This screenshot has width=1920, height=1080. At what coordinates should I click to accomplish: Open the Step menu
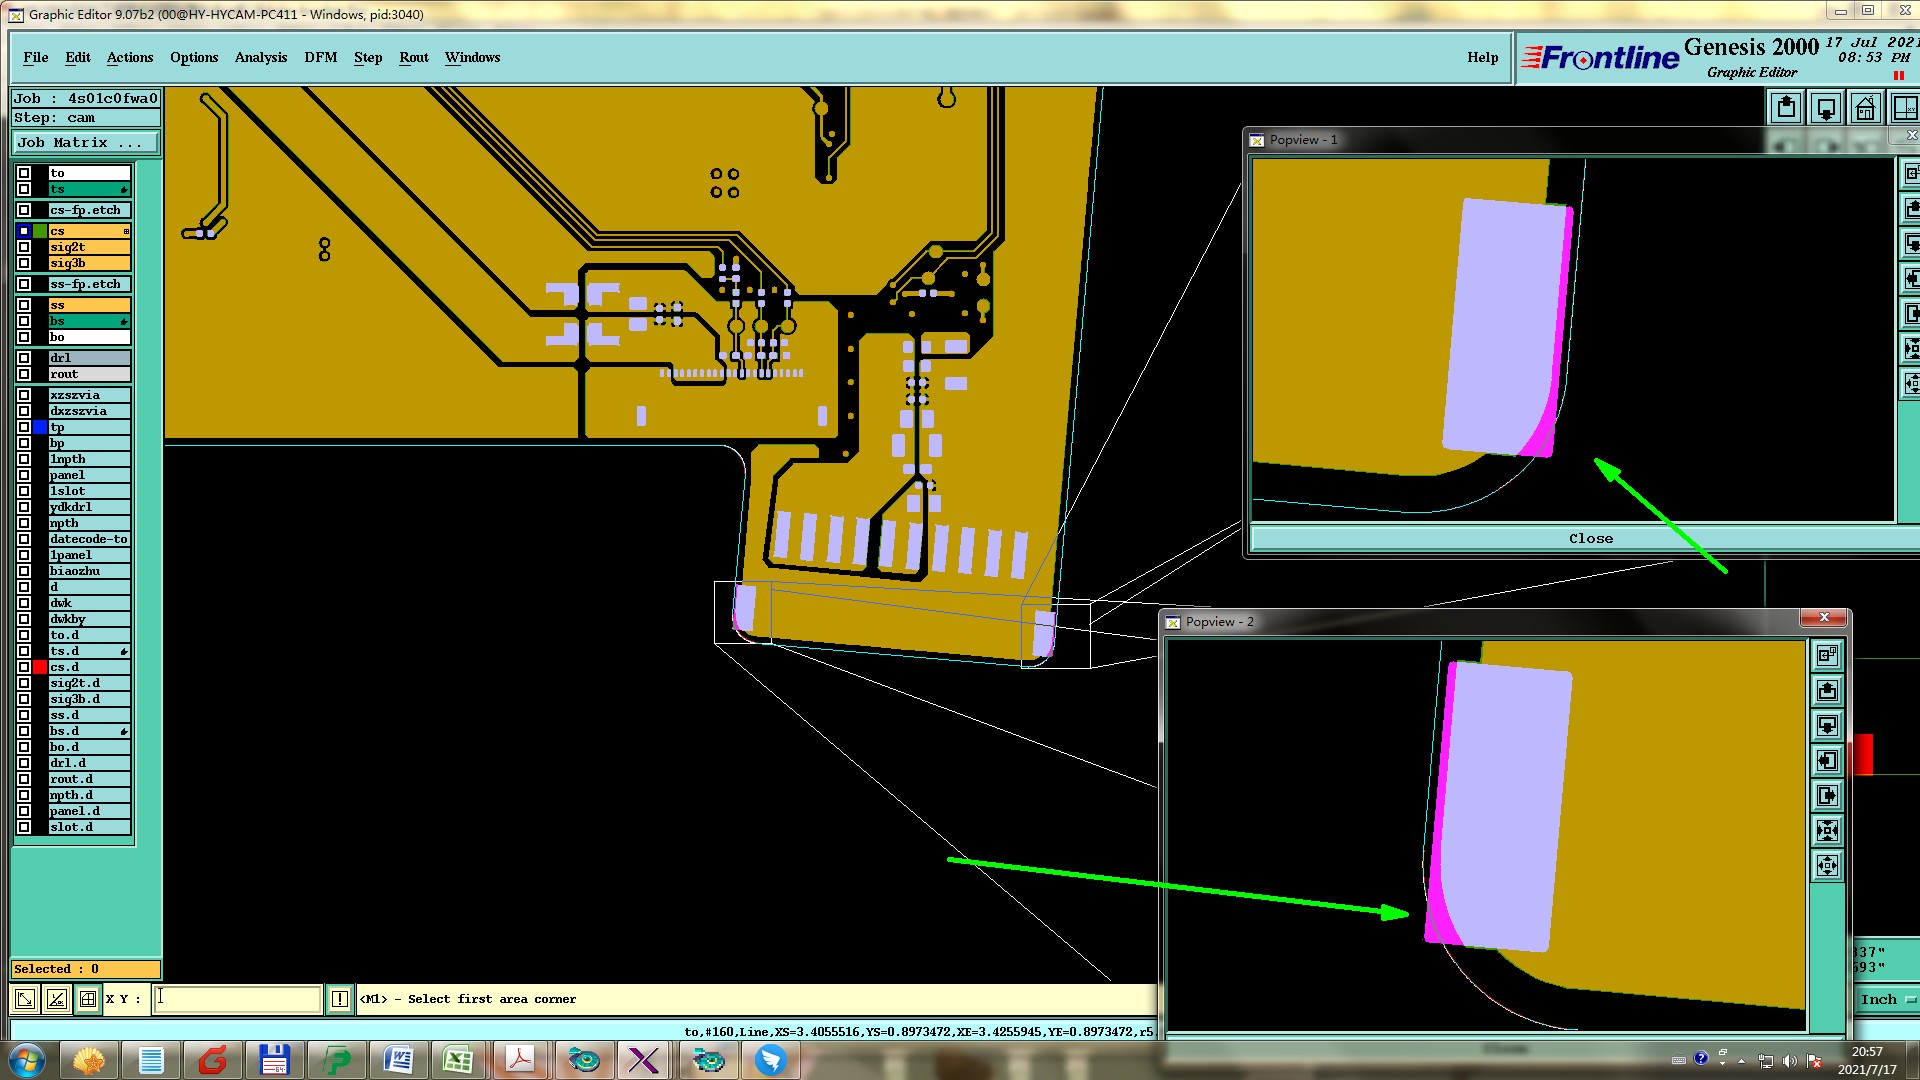(368, 58)
